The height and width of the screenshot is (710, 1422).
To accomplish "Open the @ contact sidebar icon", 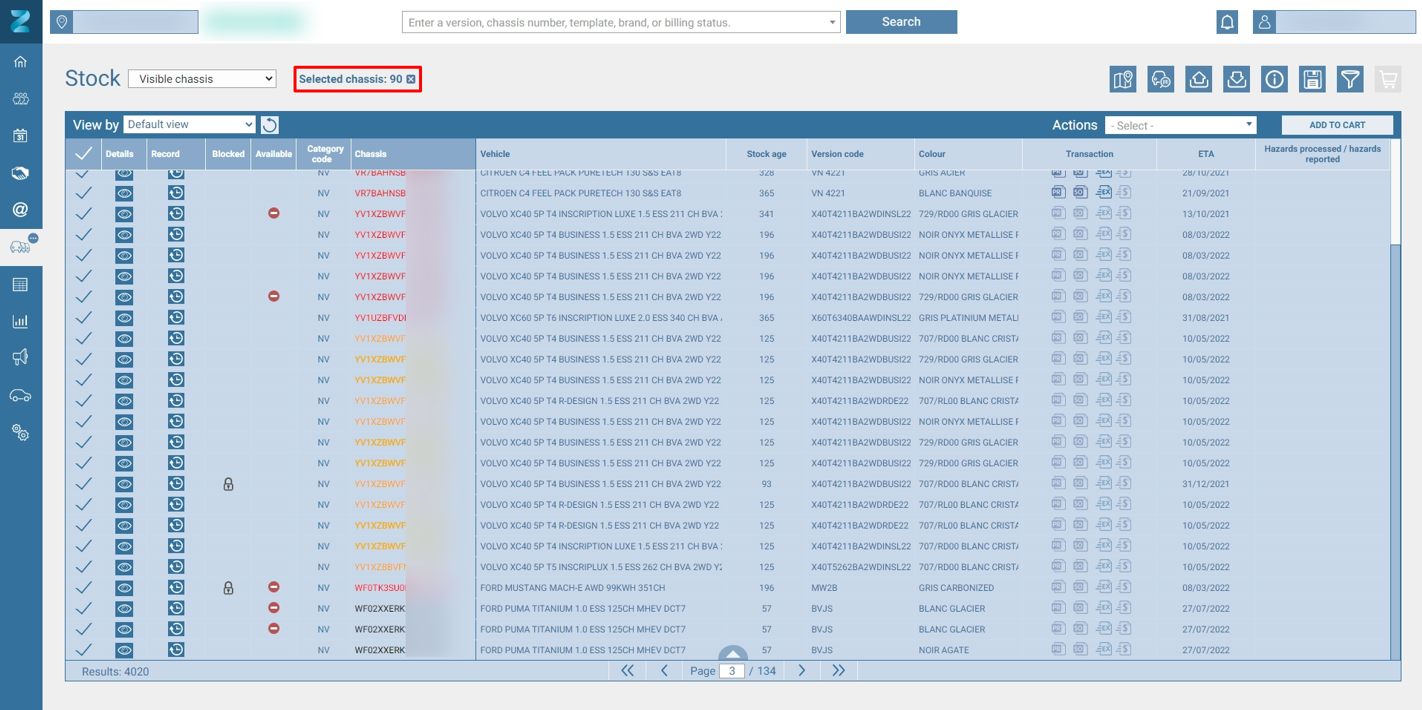I will tap(20, 210).
